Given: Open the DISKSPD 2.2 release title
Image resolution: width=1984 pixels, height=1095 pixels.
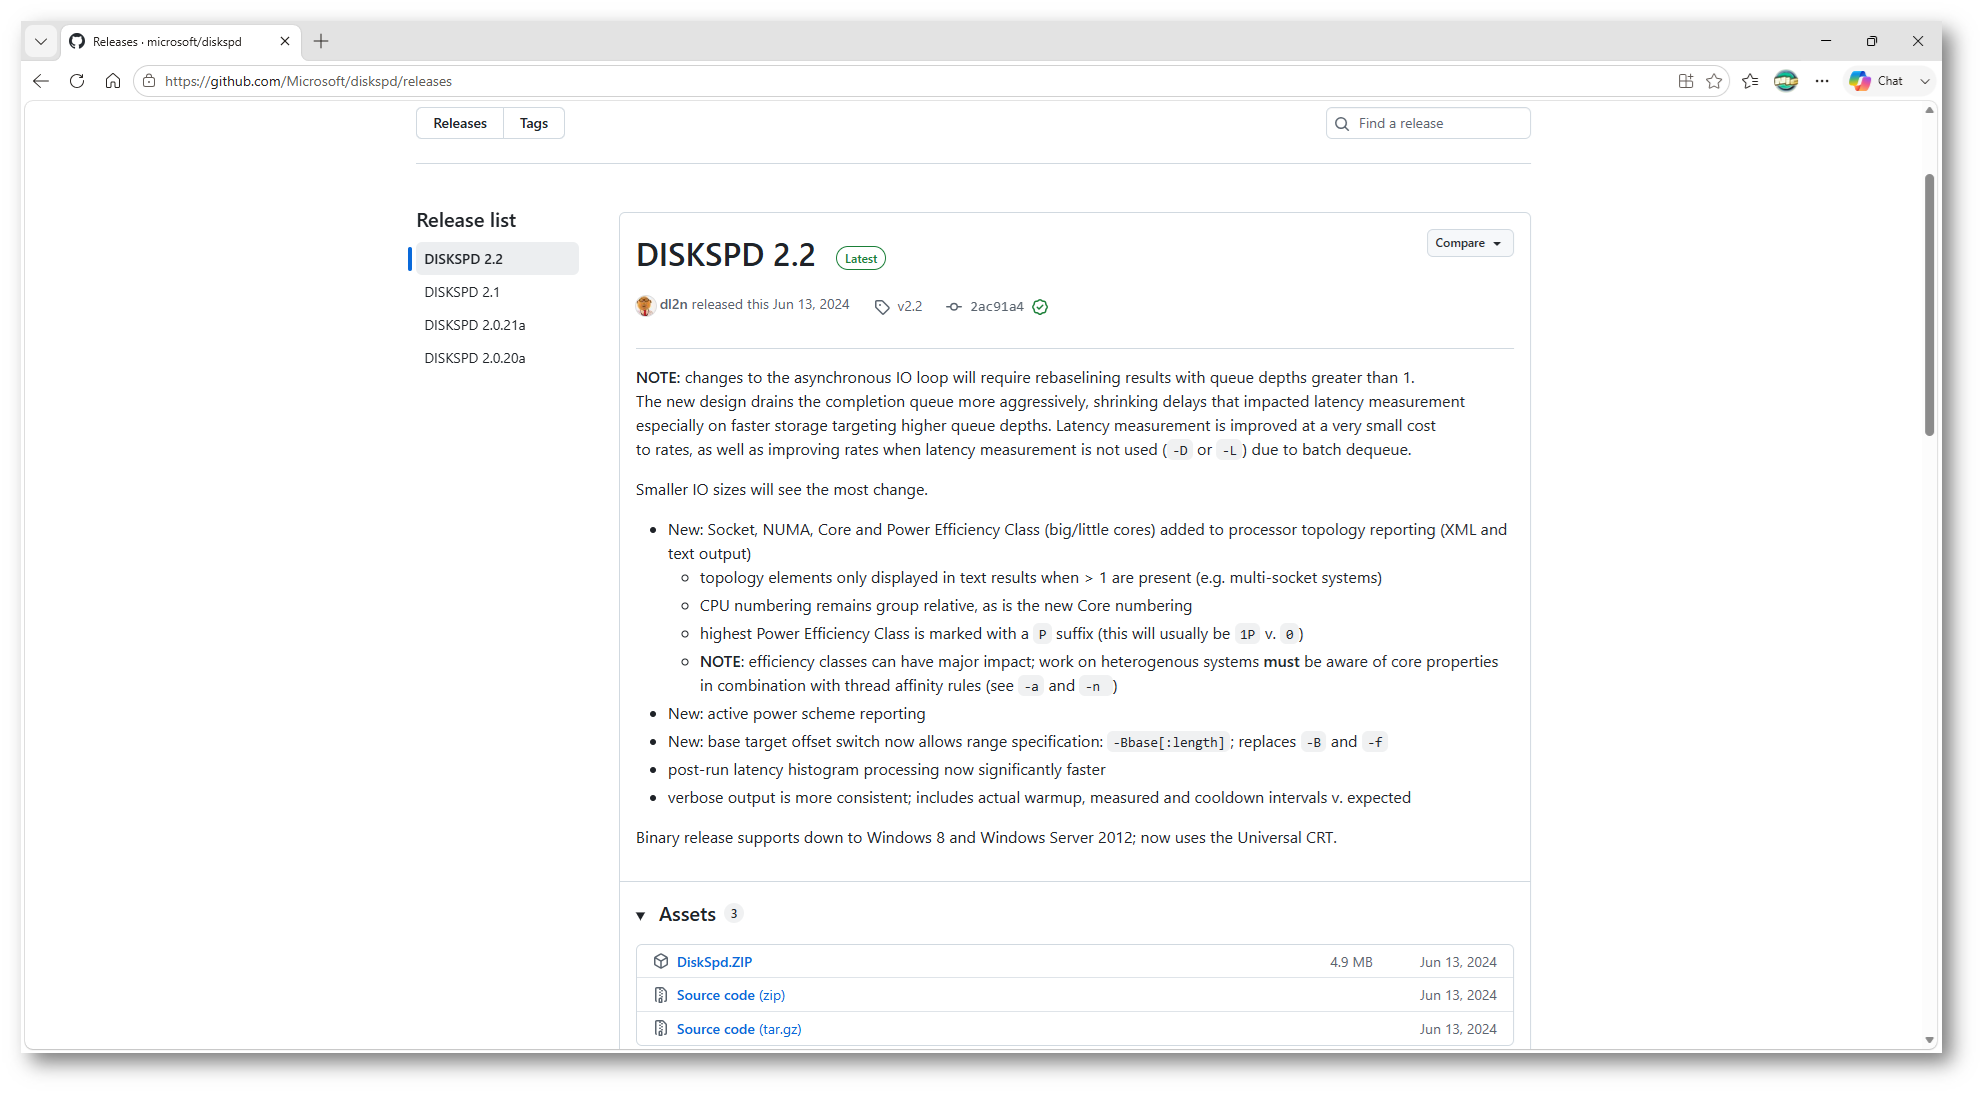Looking at the screenshot, I should [x=726, y=255].
